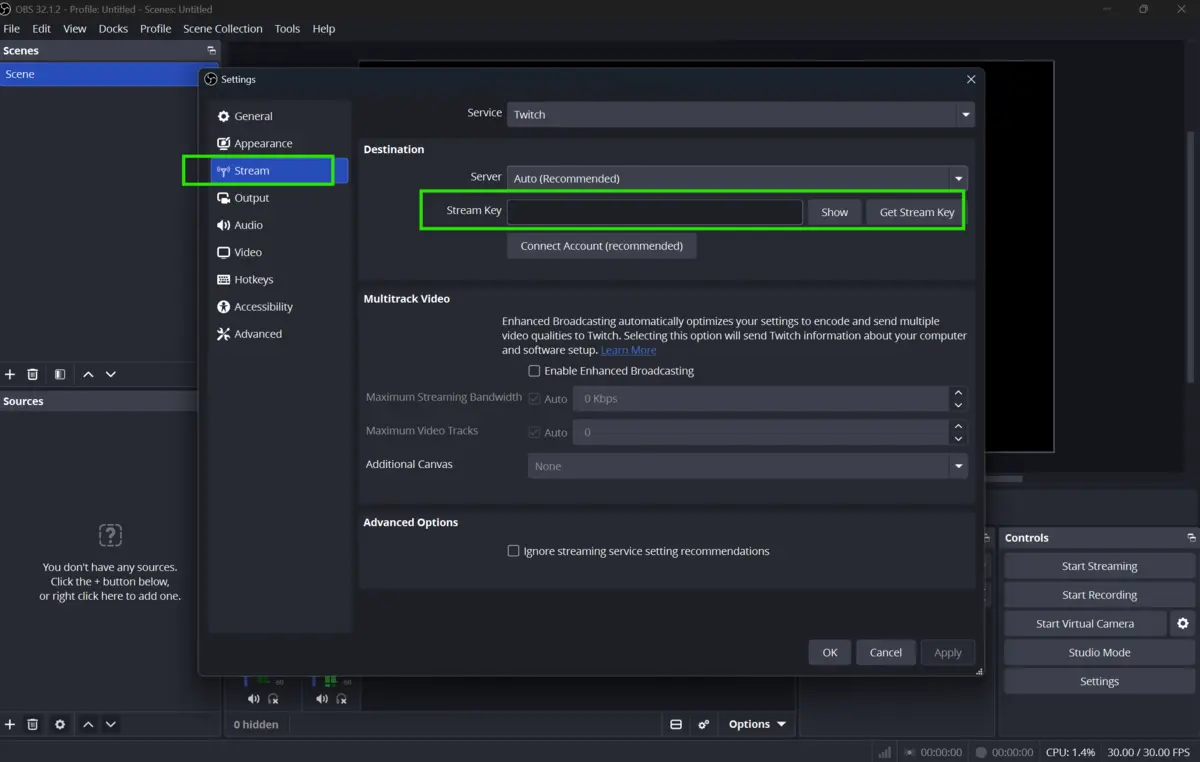Open the Service dropdown showing Twitch
Viewport: 1200px width, 762px height.
point(740,114)
